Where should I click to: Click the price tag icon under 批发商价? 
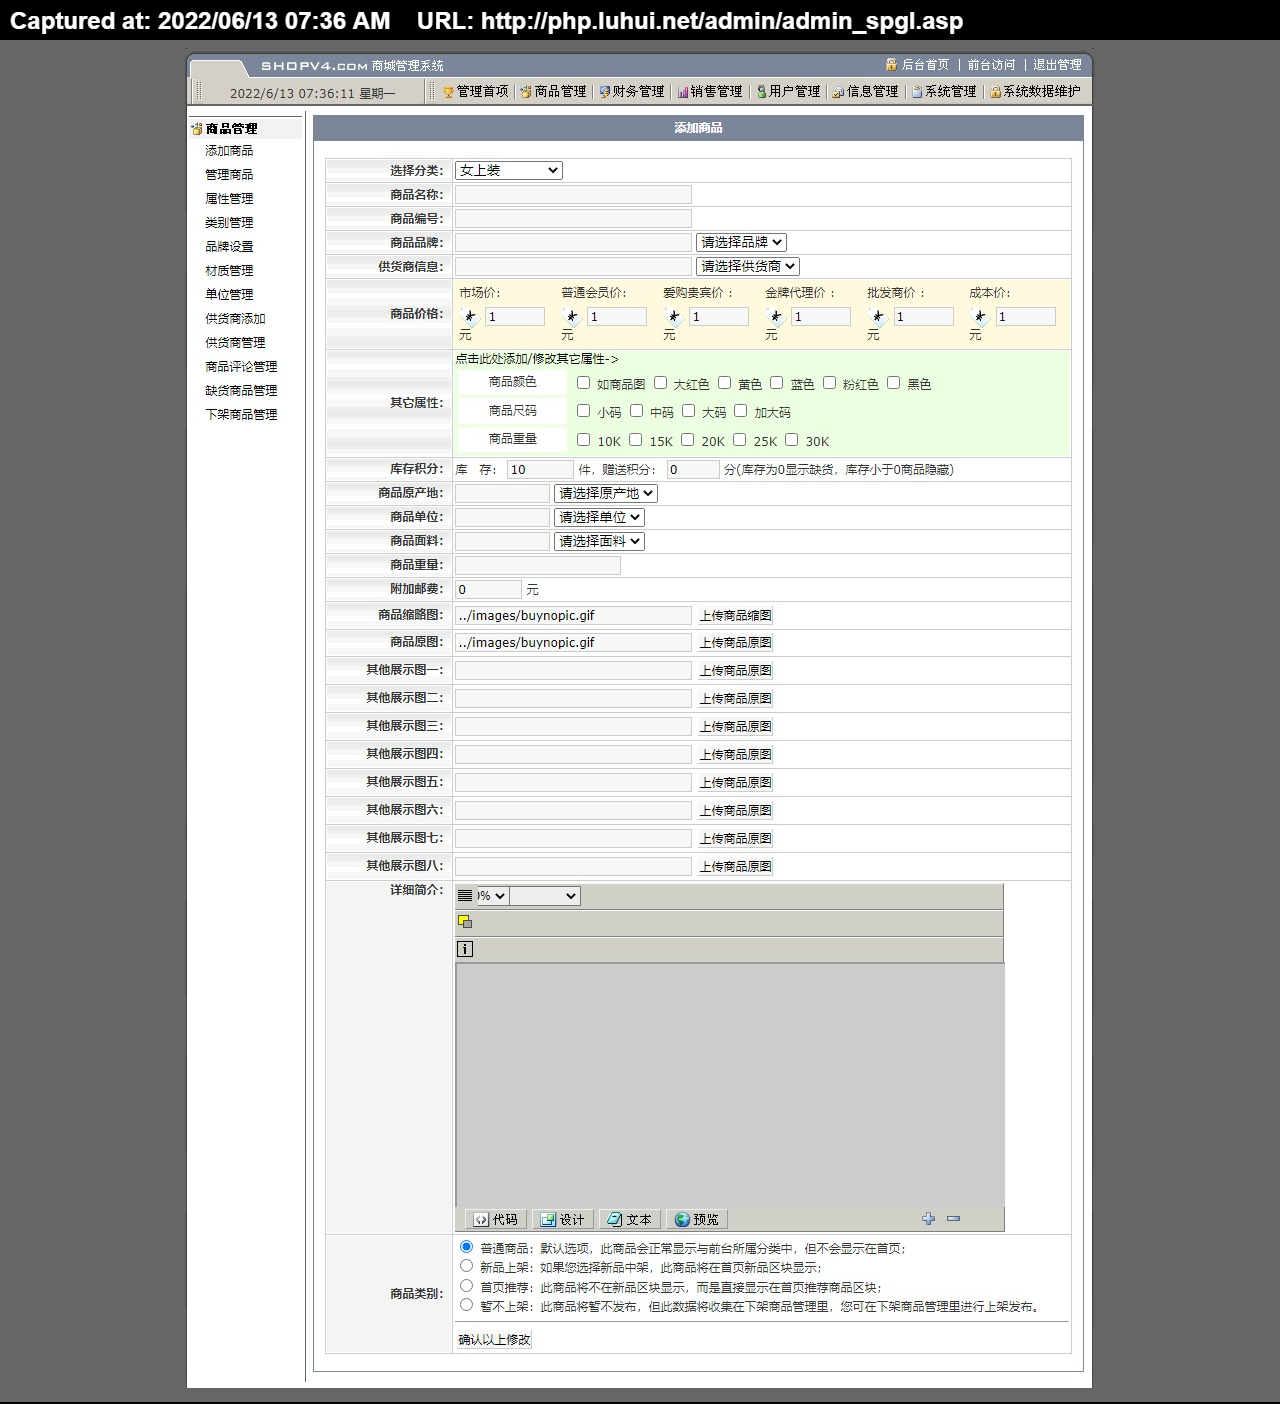pos(878,317)
